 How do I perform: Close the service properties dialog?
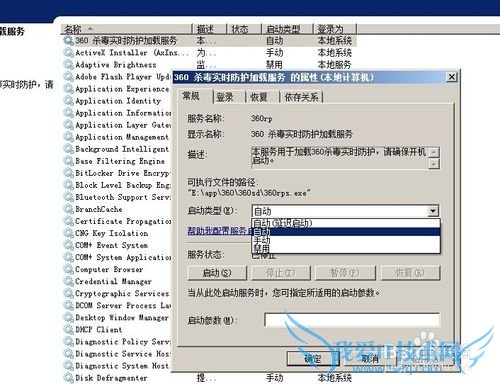click(451, 77)
